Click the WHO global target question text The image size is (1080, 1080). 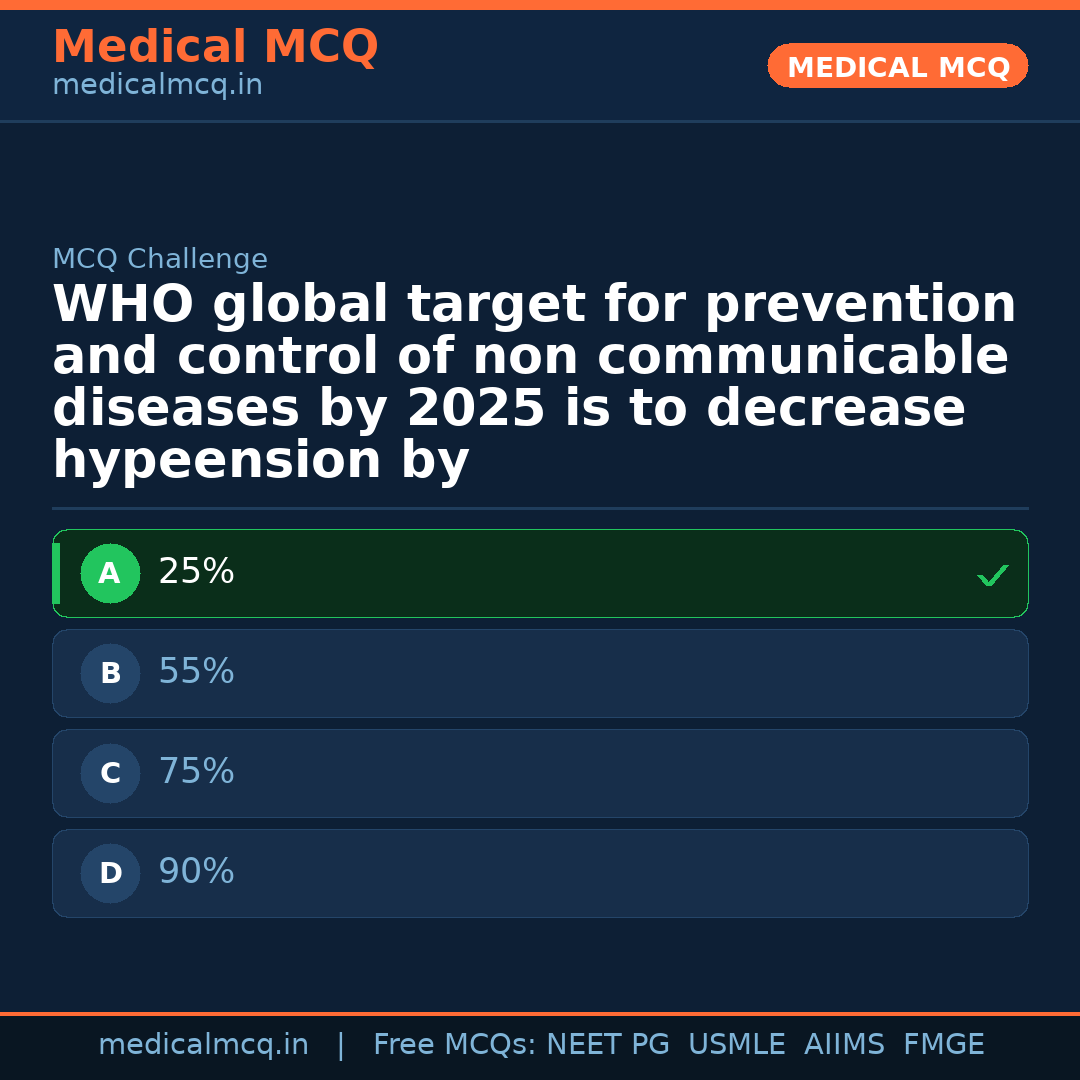534,383
